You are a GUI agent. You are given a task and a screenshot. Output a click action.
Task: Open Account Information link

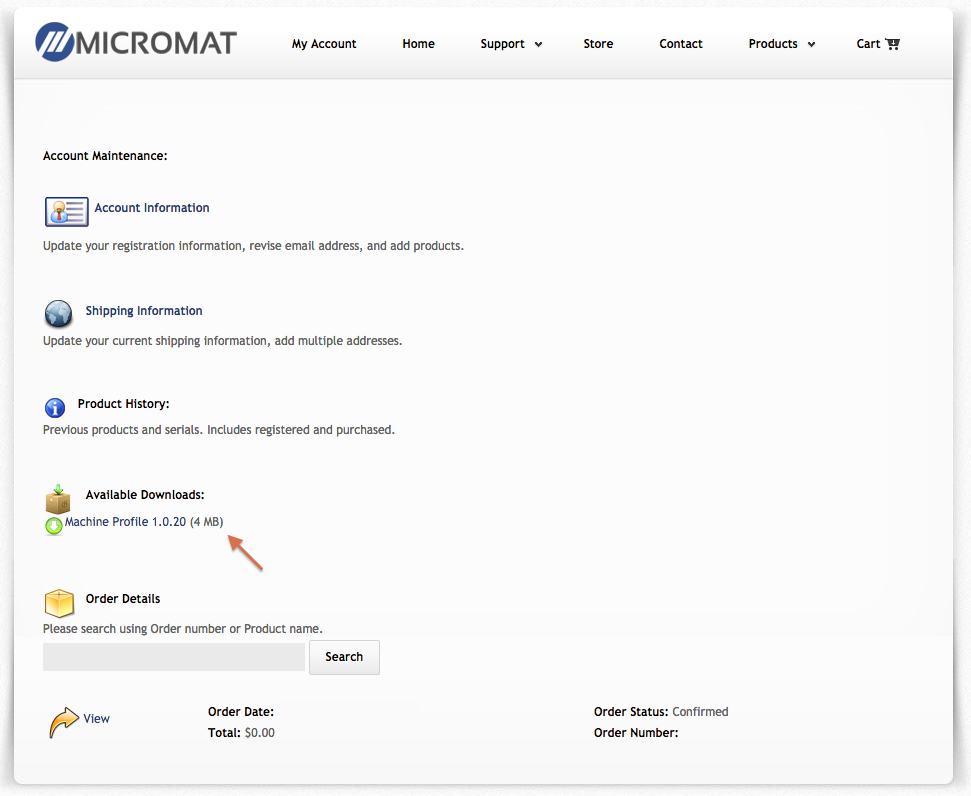pos(152,208)
